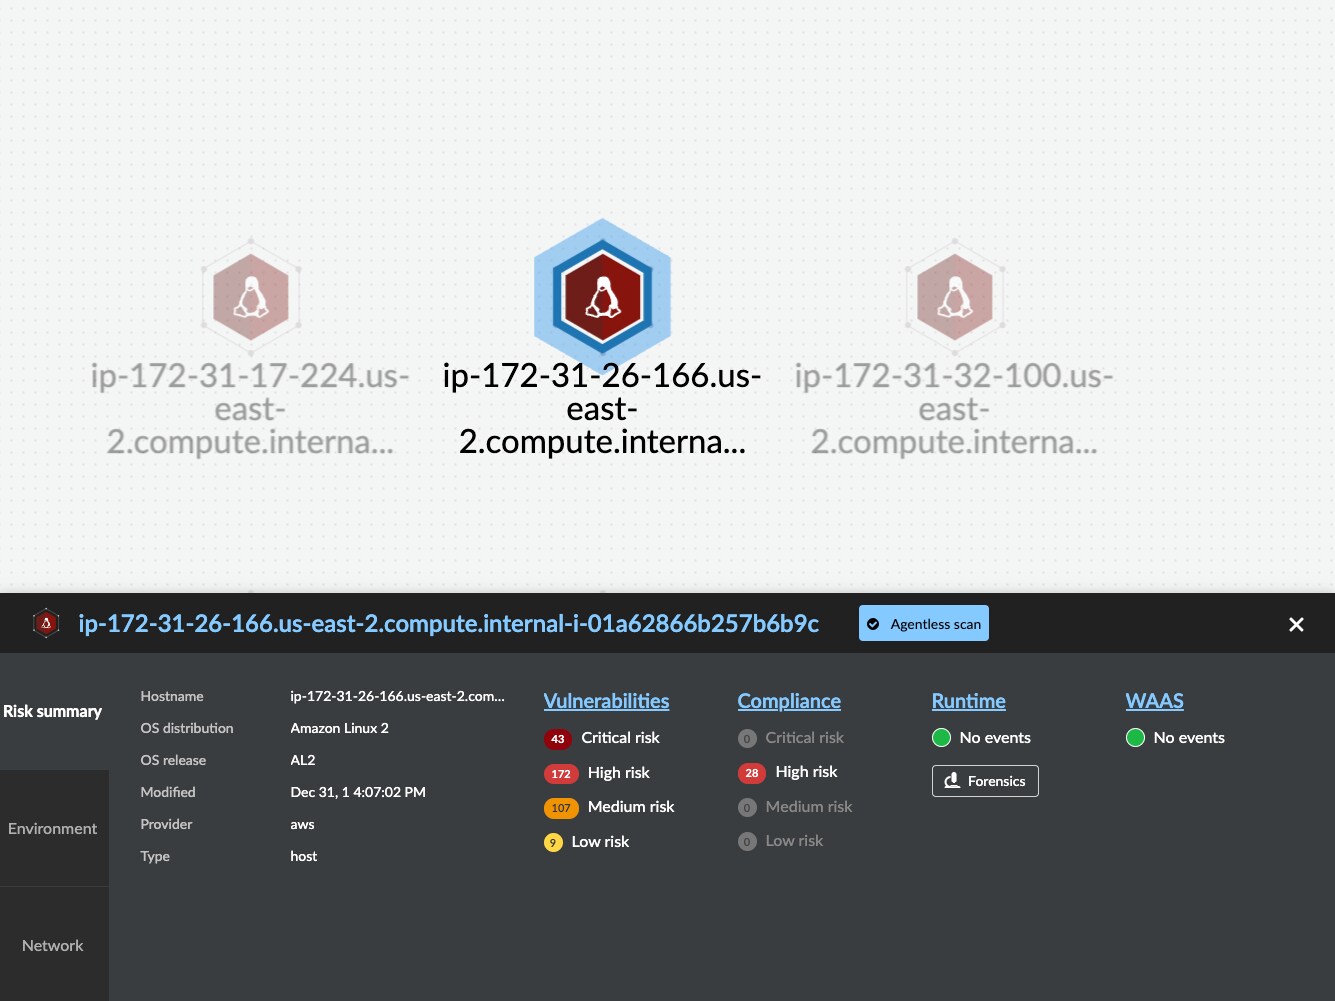Click the Agentless scan badge
Screen dimensions: 1335x1001
(x=923, y=623)
